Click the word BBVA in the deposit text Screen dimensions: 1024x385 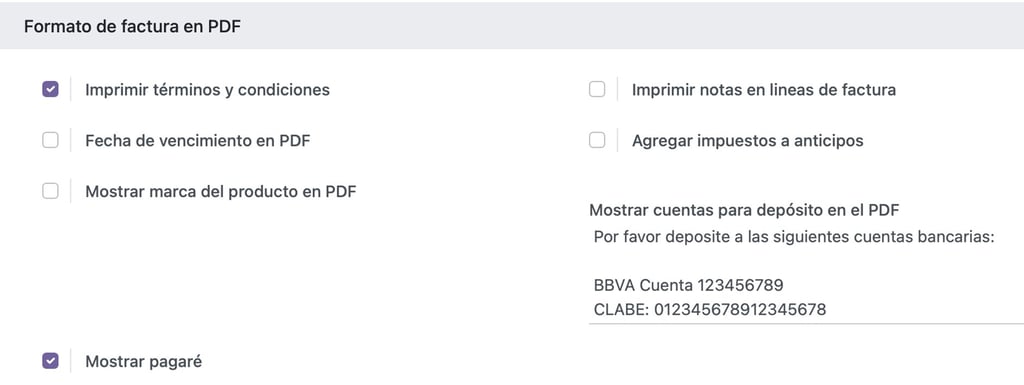click(x=615, y=285)
